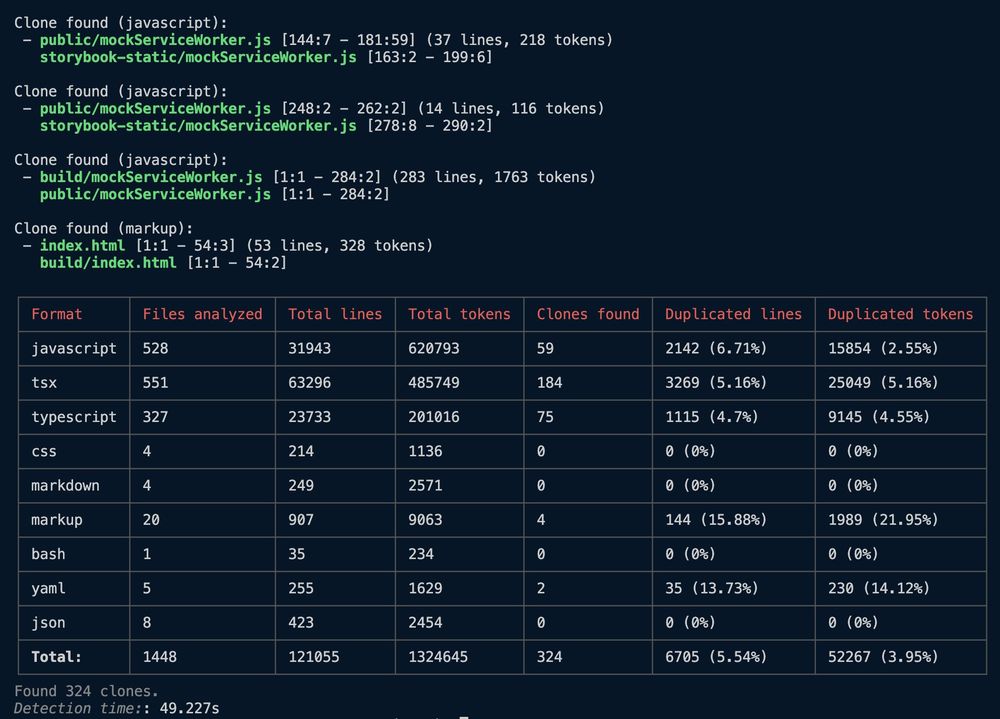Click '52267 (3.95%)' total duplicated tokens
The height and width of the screenshot is (719, 1000).
pos(883,657)
